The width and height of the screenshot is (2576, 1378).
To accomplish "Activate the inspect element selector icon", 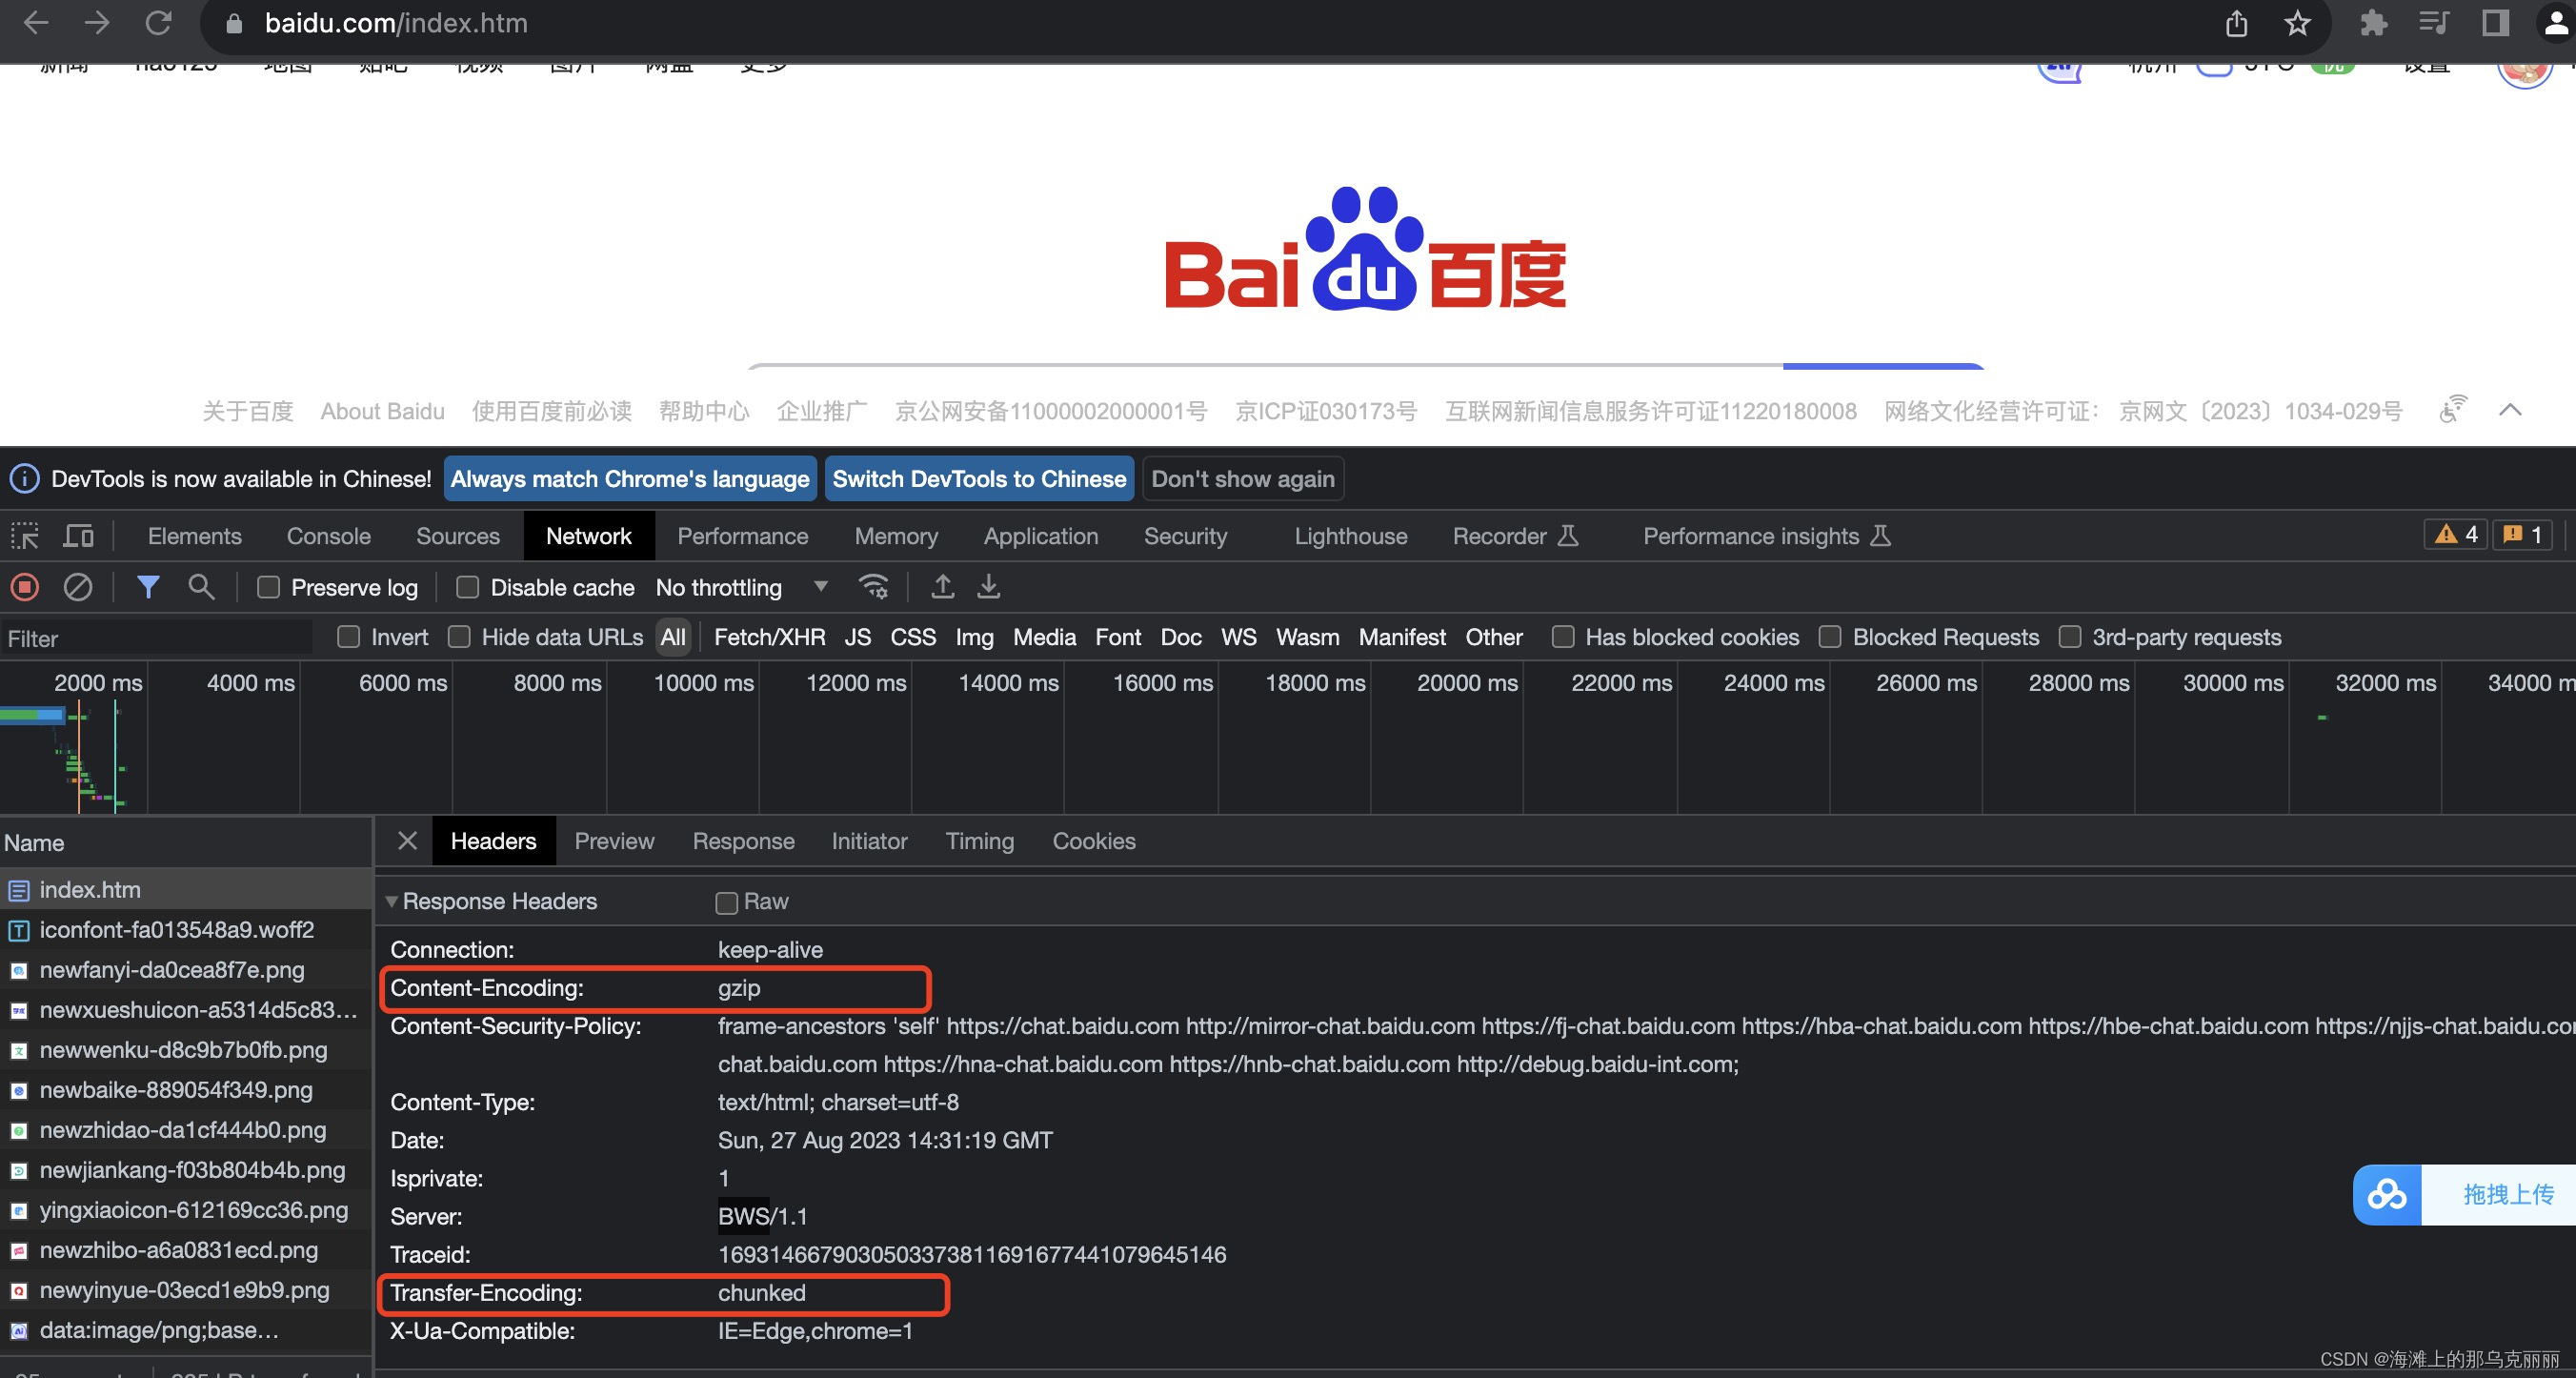I will click(x=25, y=536).
